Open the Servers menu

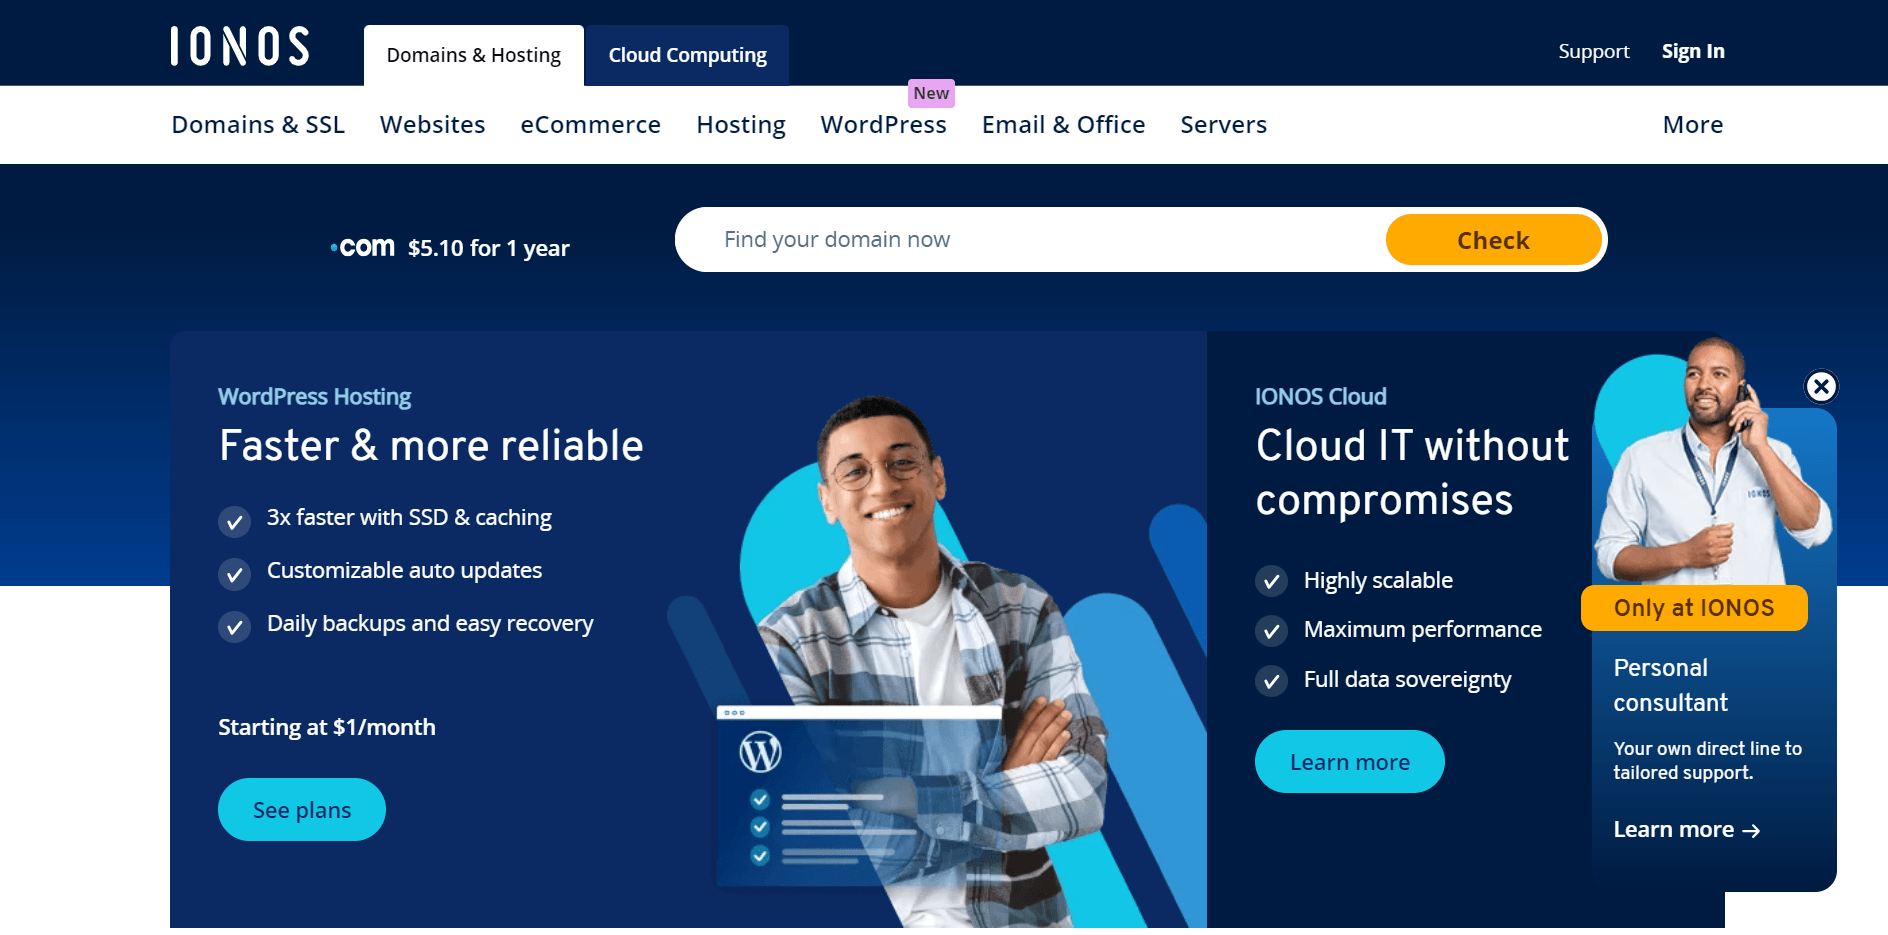point(1223,125)
